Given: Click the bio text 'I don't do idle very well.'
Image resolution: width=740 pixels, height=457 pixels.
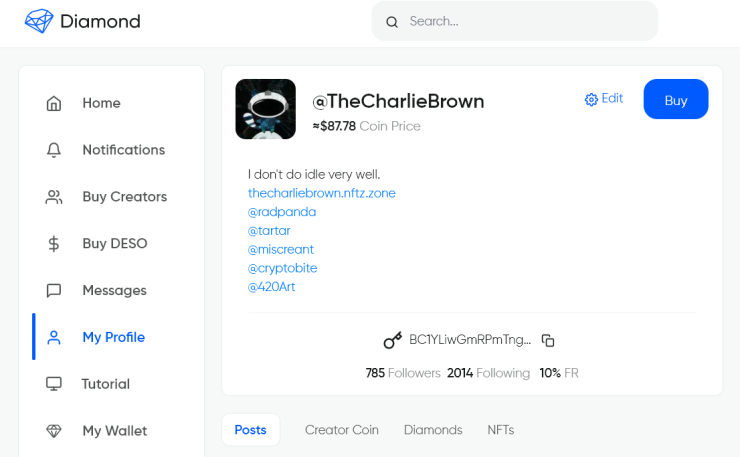Looking at the screenshot, I should pyautogui.click(x=314, y=174).
